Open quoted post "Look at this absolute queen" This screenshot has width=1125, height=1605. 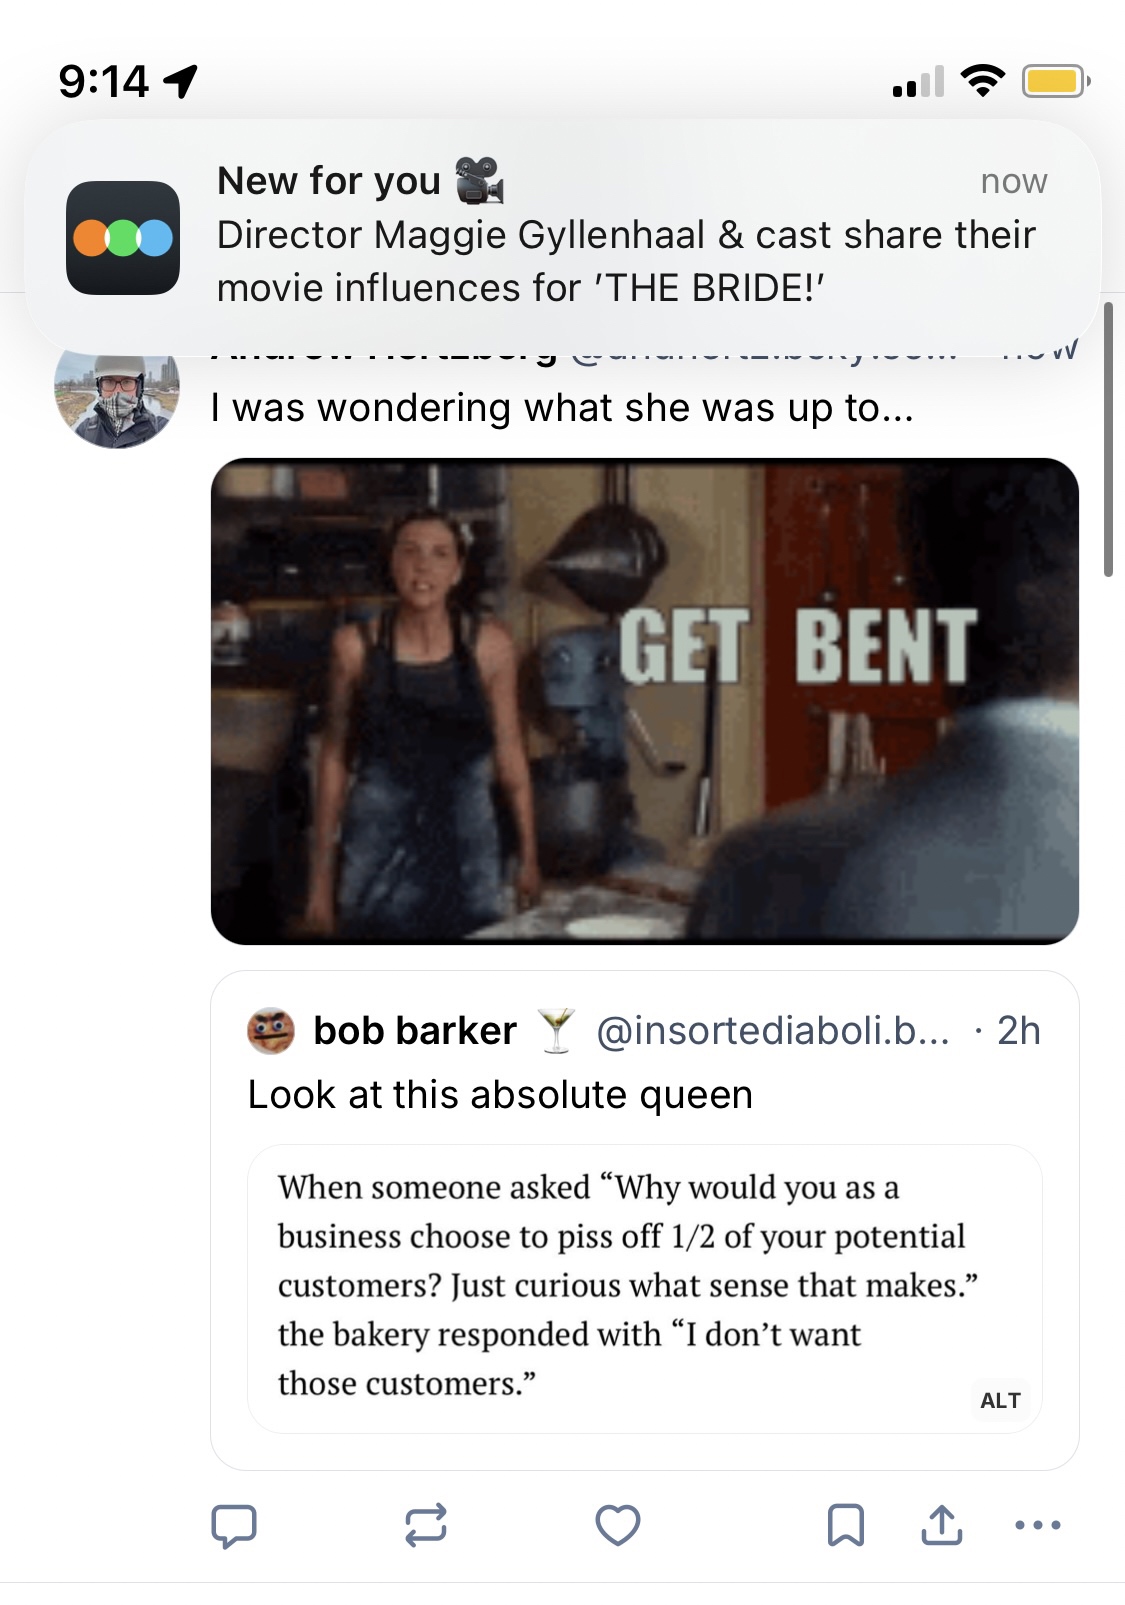[x=500, y=1095]
